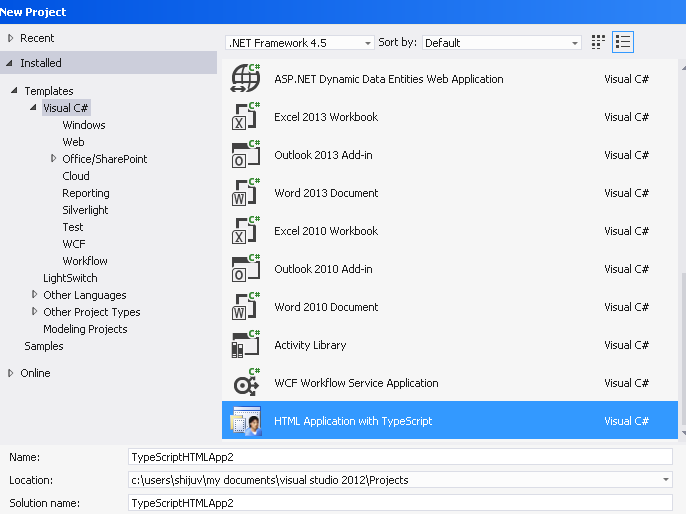Image resolution: width=686 pixels, height=514 pixels.
Task: Select 'Excel 2010 Workbook' template name
Action: tap(326, 231)
